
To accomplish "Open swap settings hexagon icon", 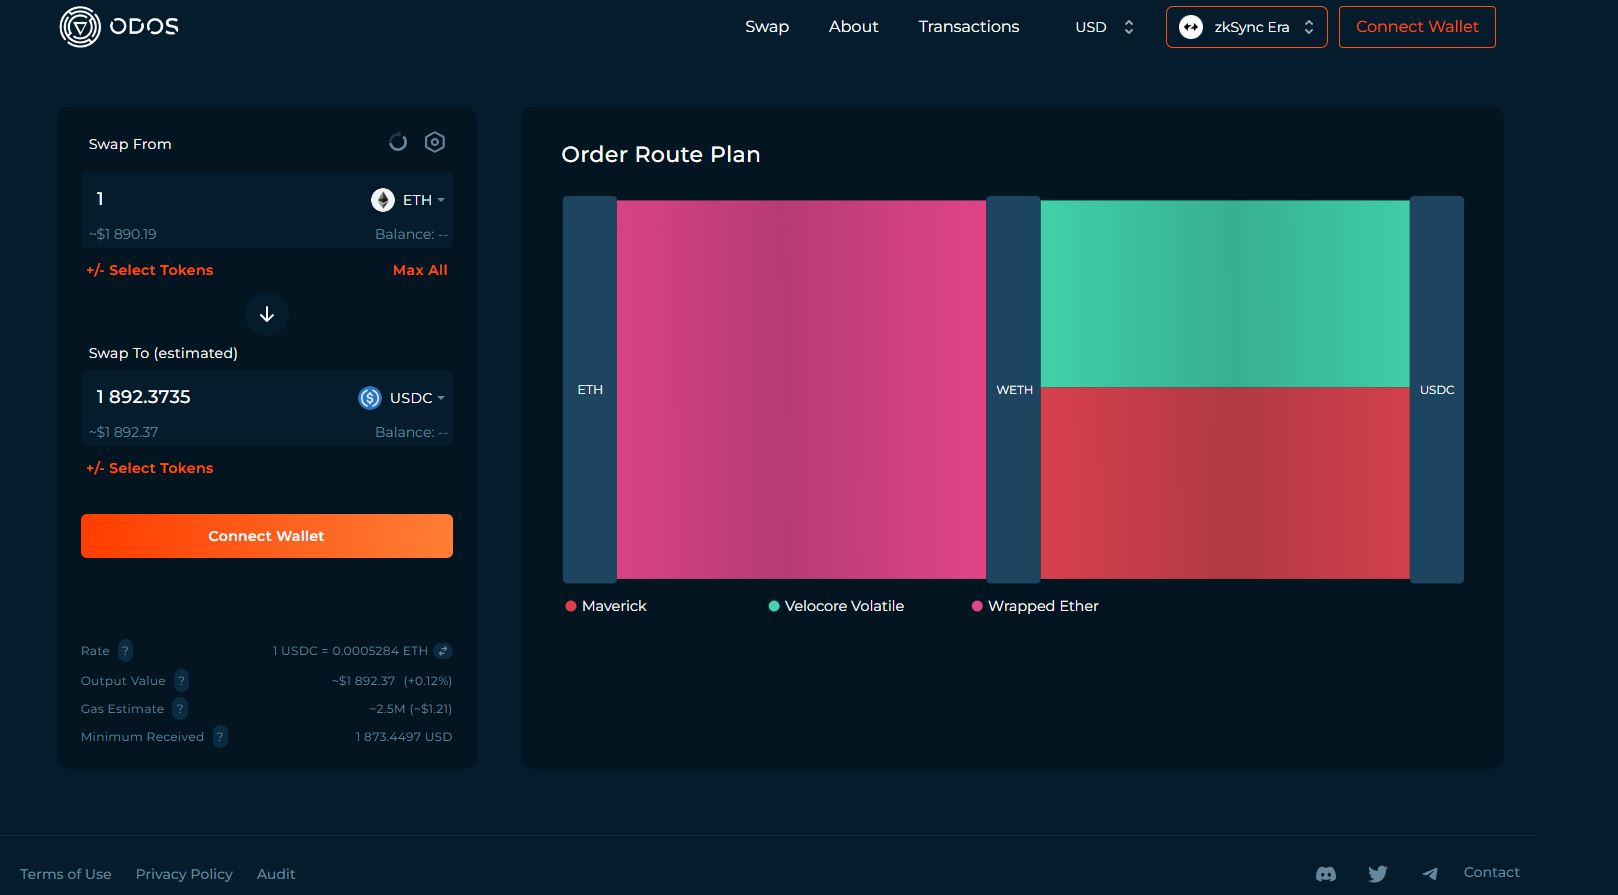I will [x=435, y=142].
